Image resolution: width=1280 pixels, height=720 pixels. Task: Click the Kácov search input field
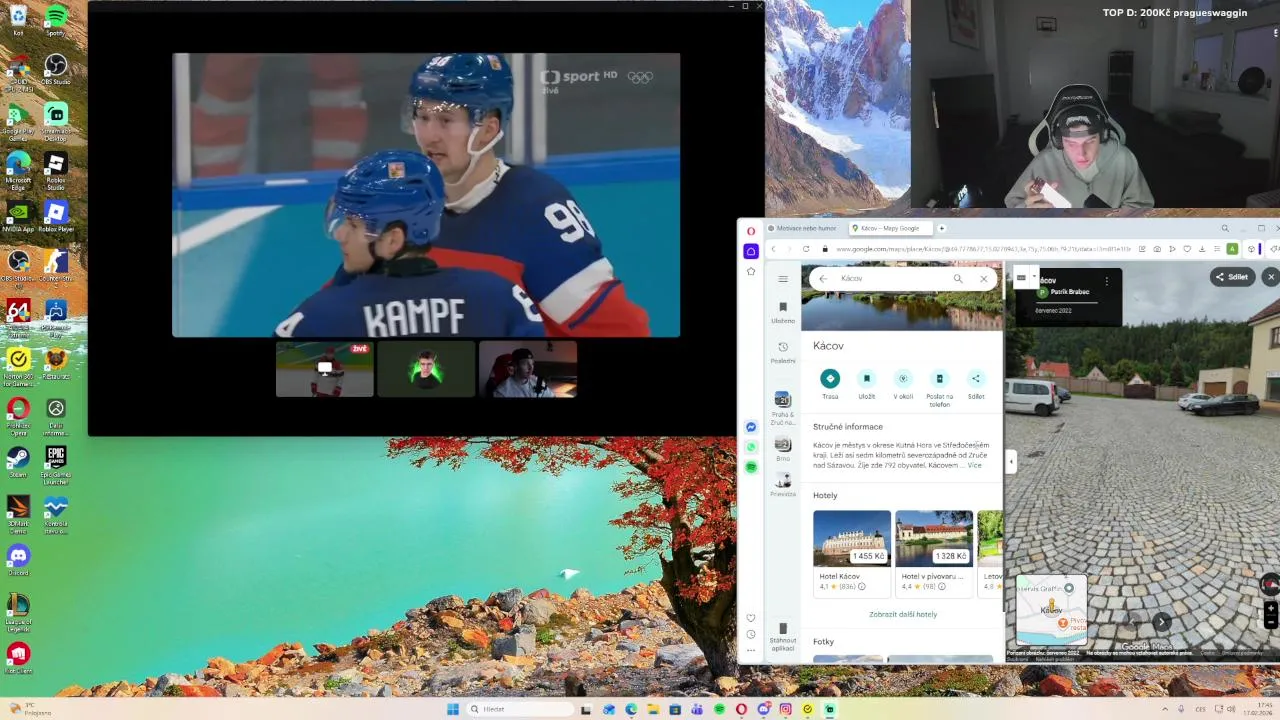890,279
